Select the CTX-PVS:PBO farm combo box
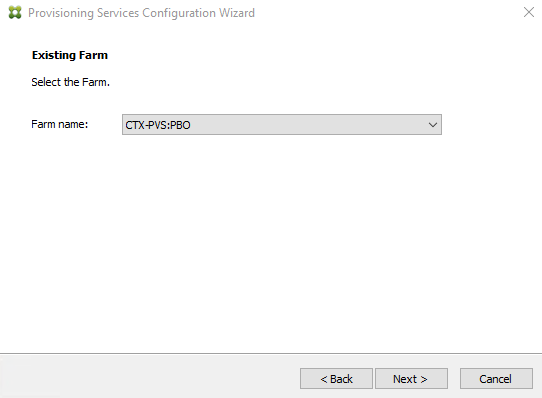 [x=282, y=124]
